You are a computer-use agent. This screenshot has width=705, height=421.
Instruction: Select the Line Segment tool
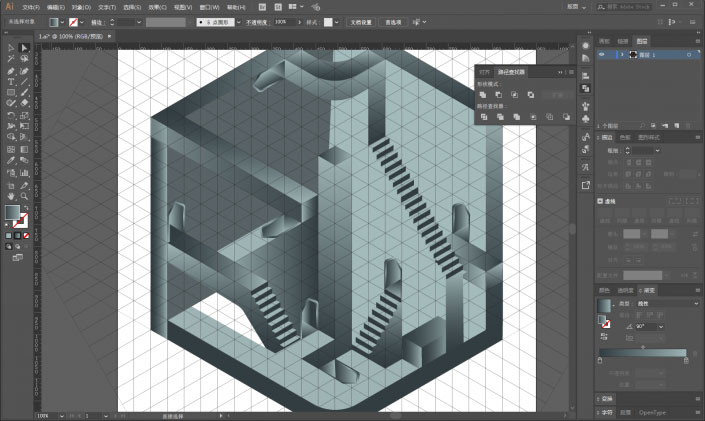[x=24, y=82]
